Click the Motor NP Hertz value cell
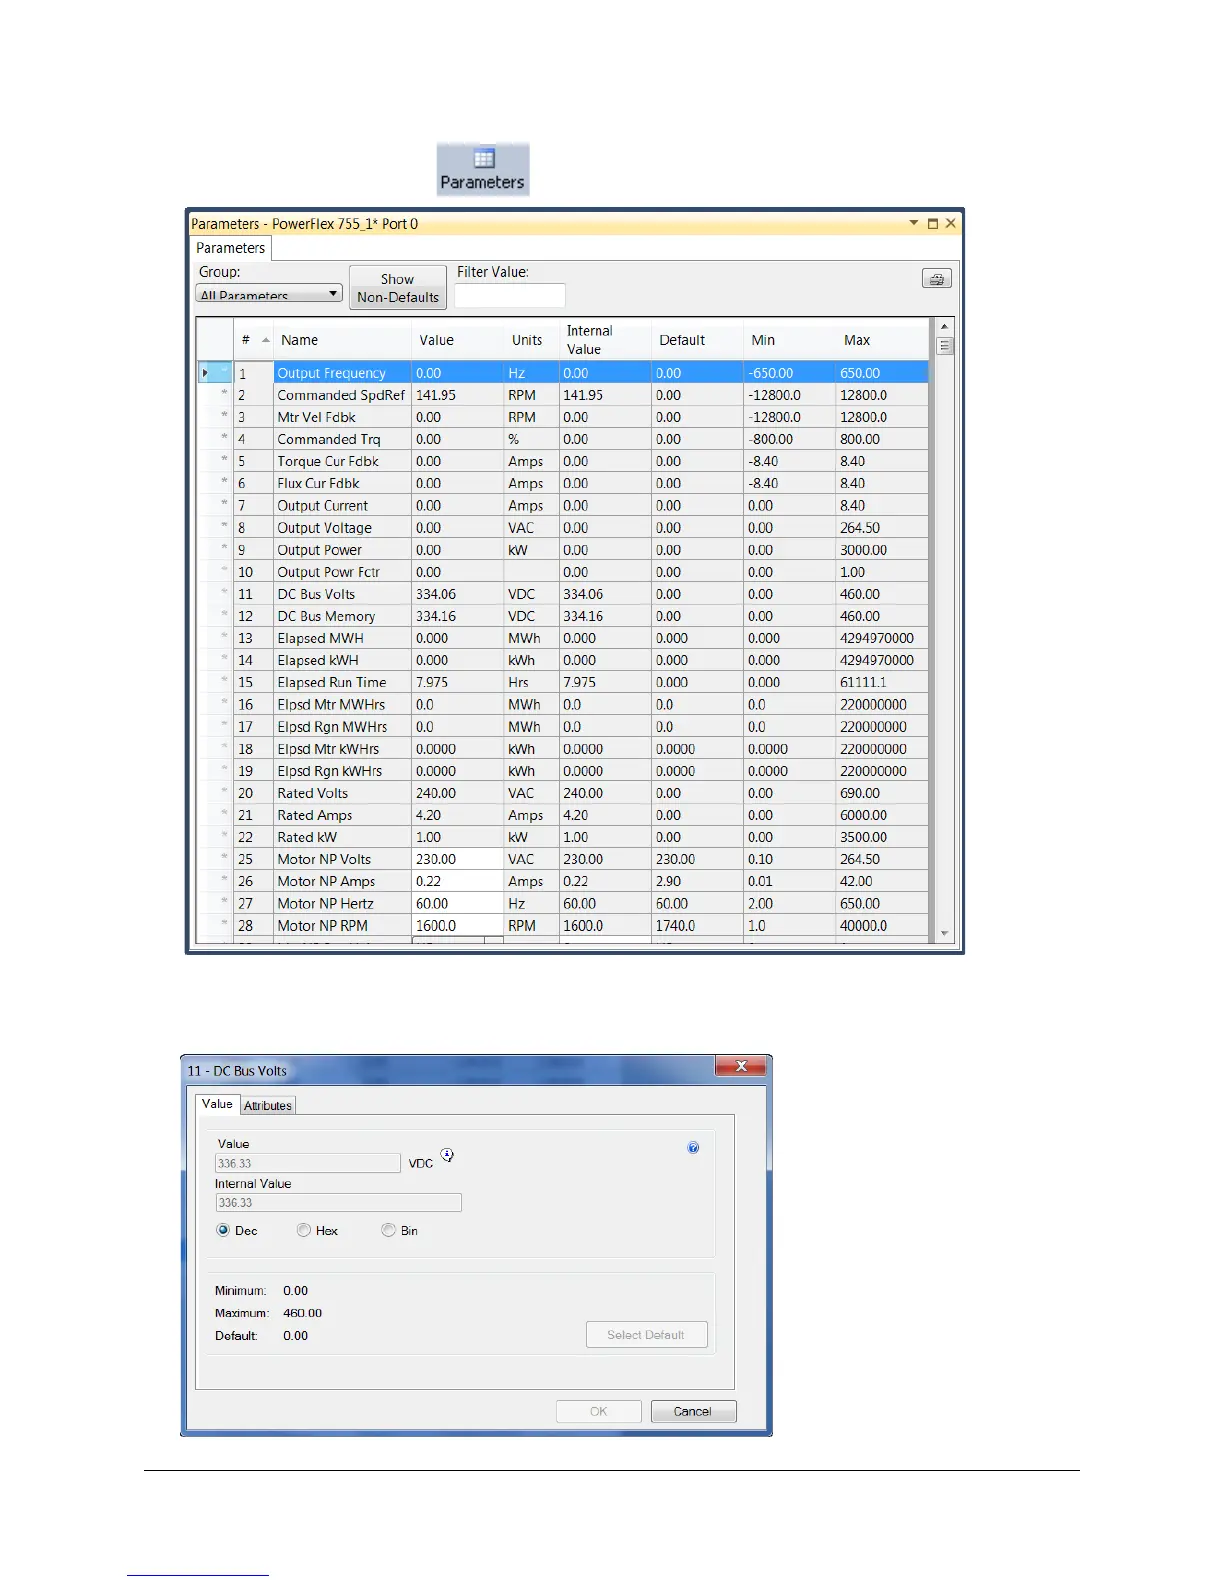 [458, 903]
